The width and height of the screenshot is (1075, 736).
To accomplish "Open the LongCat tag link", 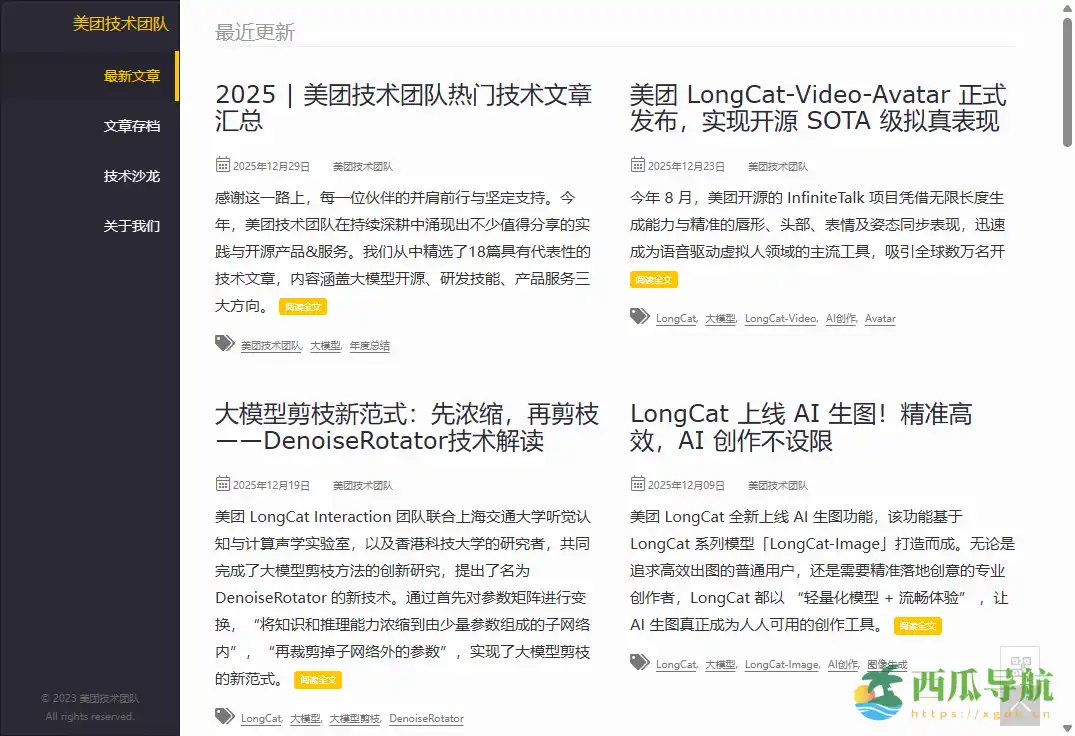I will pos(675,318).
